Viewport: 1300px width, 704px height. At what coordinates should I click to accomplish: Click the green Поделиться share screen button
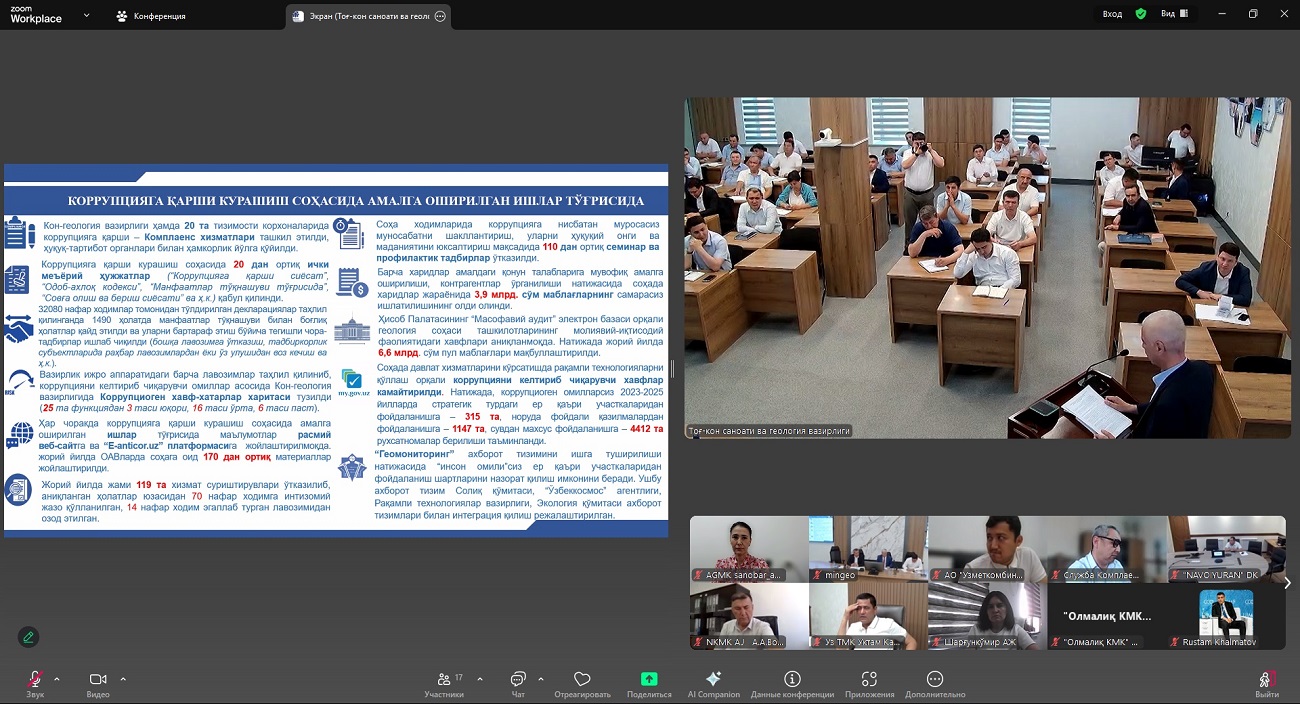click(x=649, y=682)
